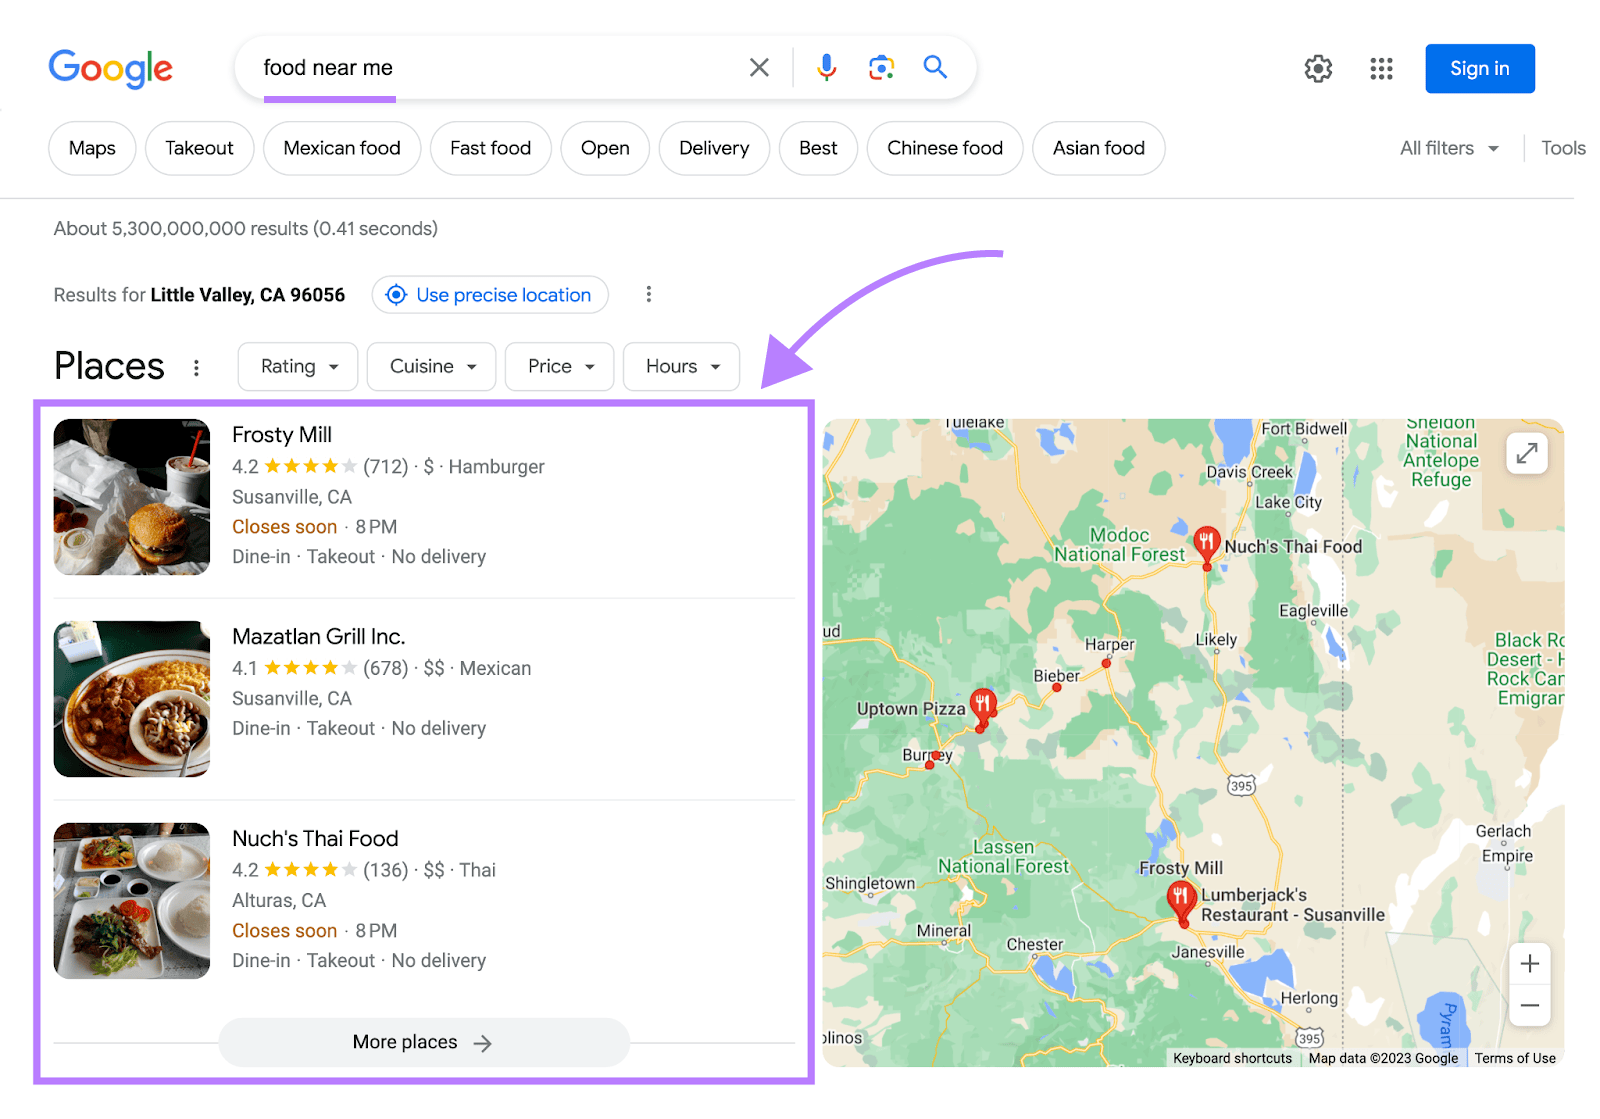Zoom in on the map
1600x1119 pixels.
click(1529, 964)
